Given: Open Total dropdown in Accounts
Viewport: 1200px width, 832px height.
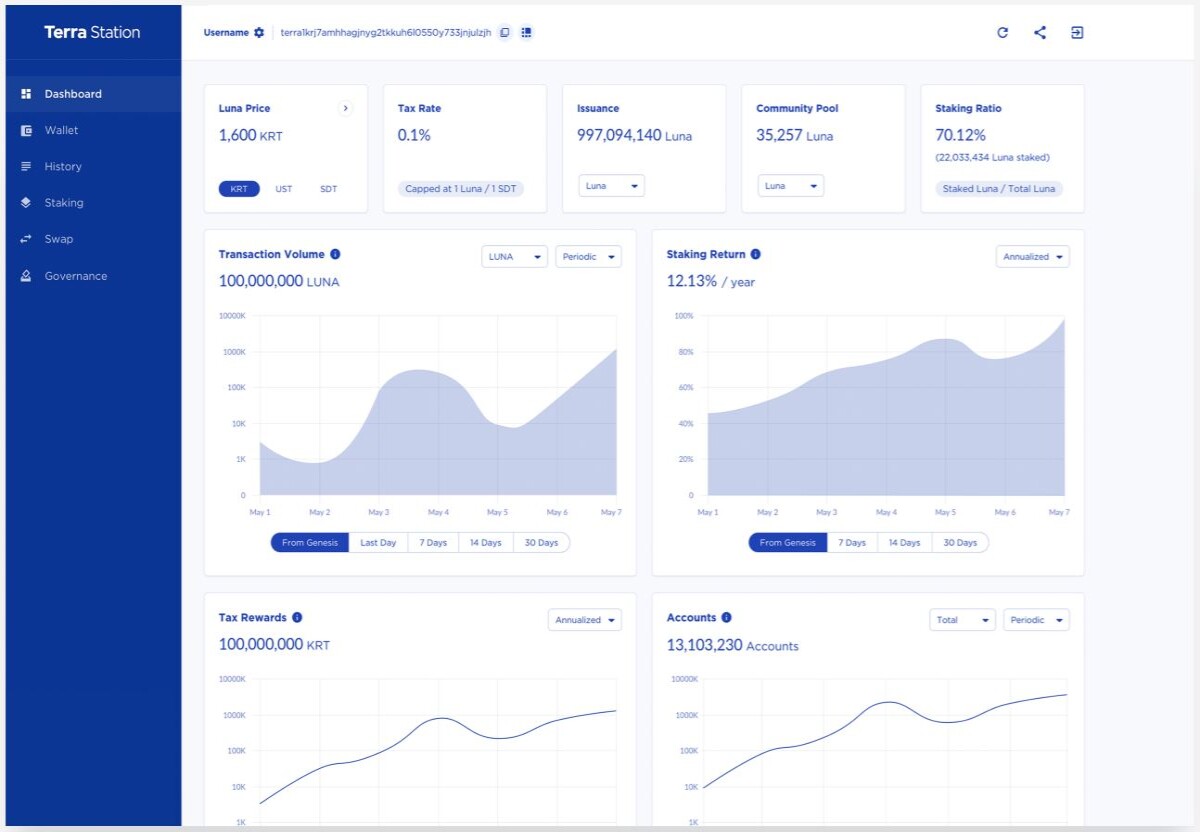Looking at the screenshot, I should (963, 620).
